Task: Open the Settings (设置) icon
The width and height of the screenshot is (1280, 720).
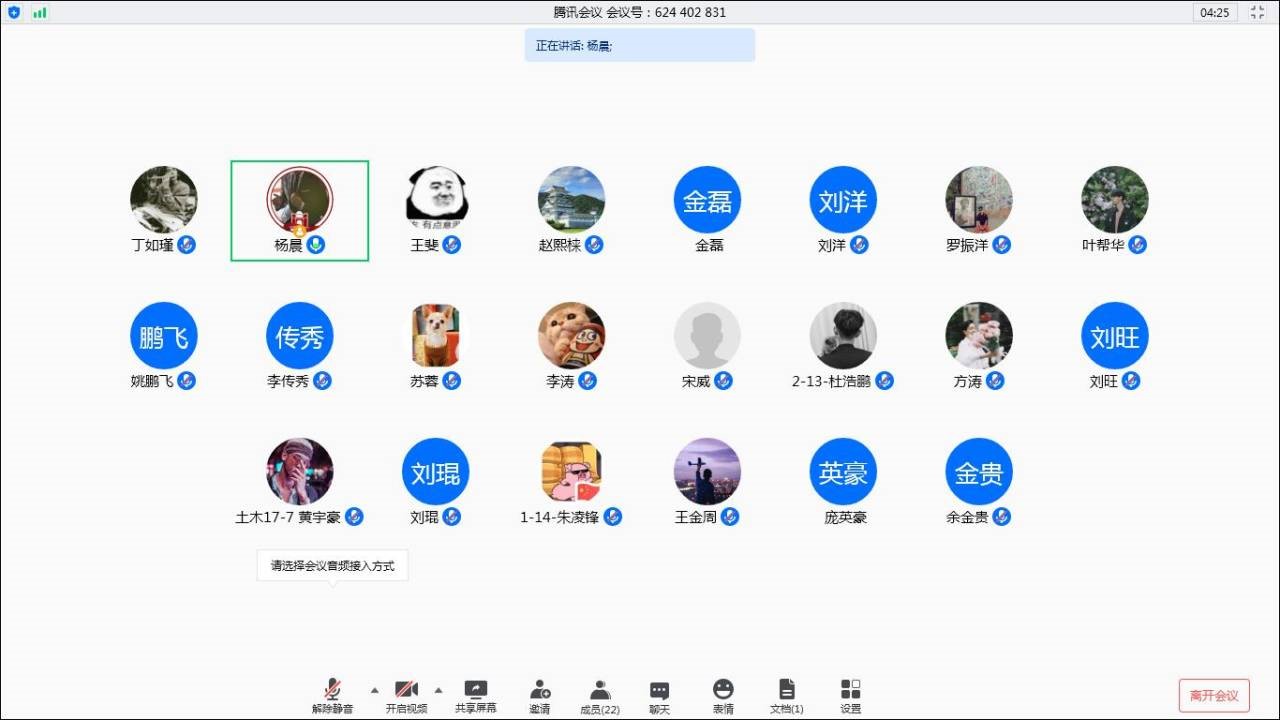Action: (x=850, y=690)
